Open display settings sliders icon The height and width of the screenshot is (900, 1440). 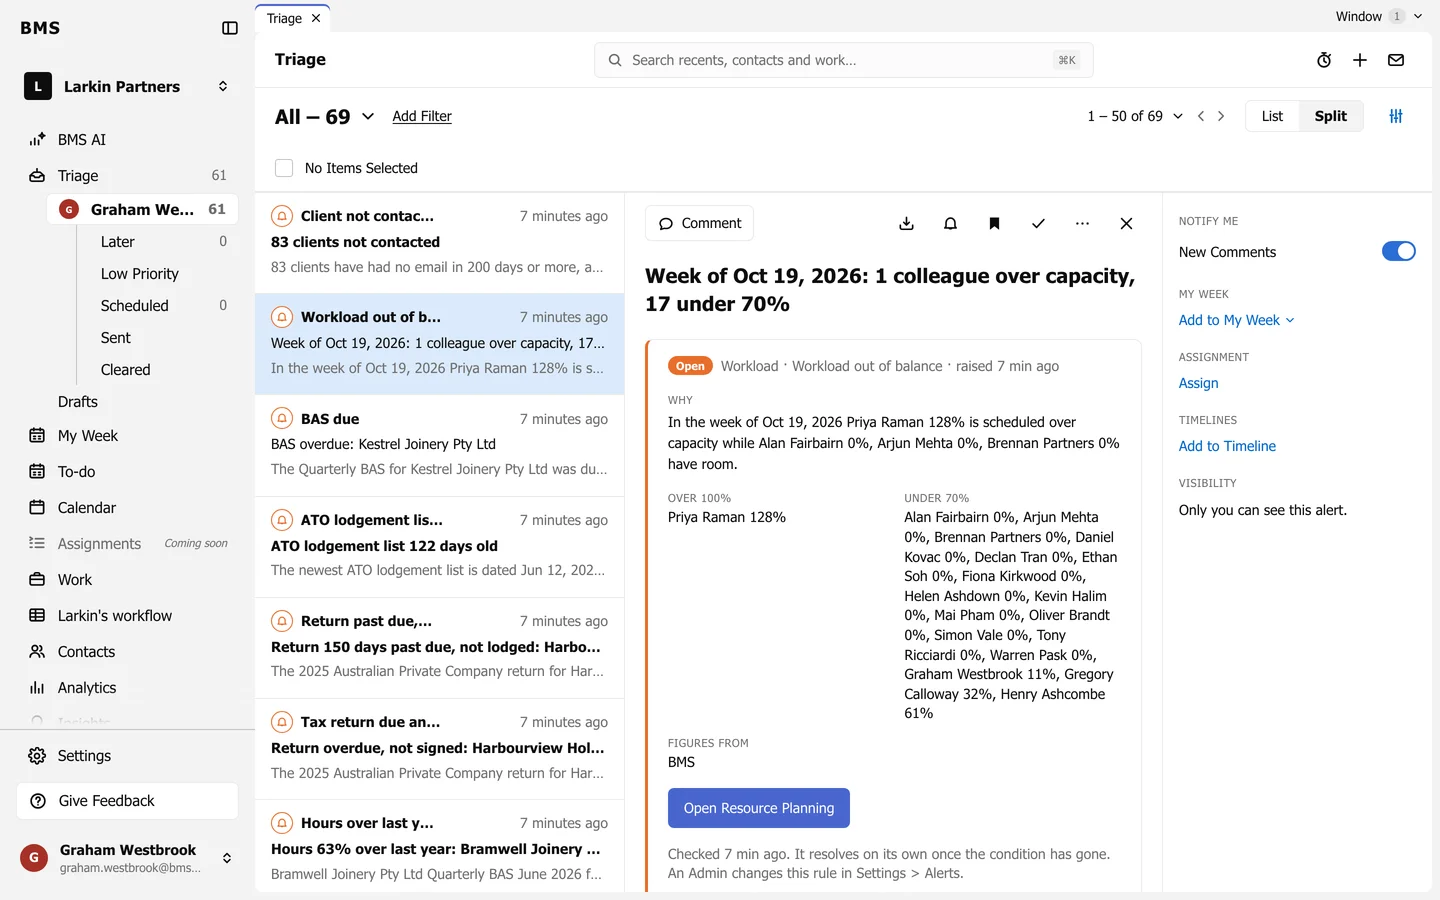click(x=1396, y=116)
